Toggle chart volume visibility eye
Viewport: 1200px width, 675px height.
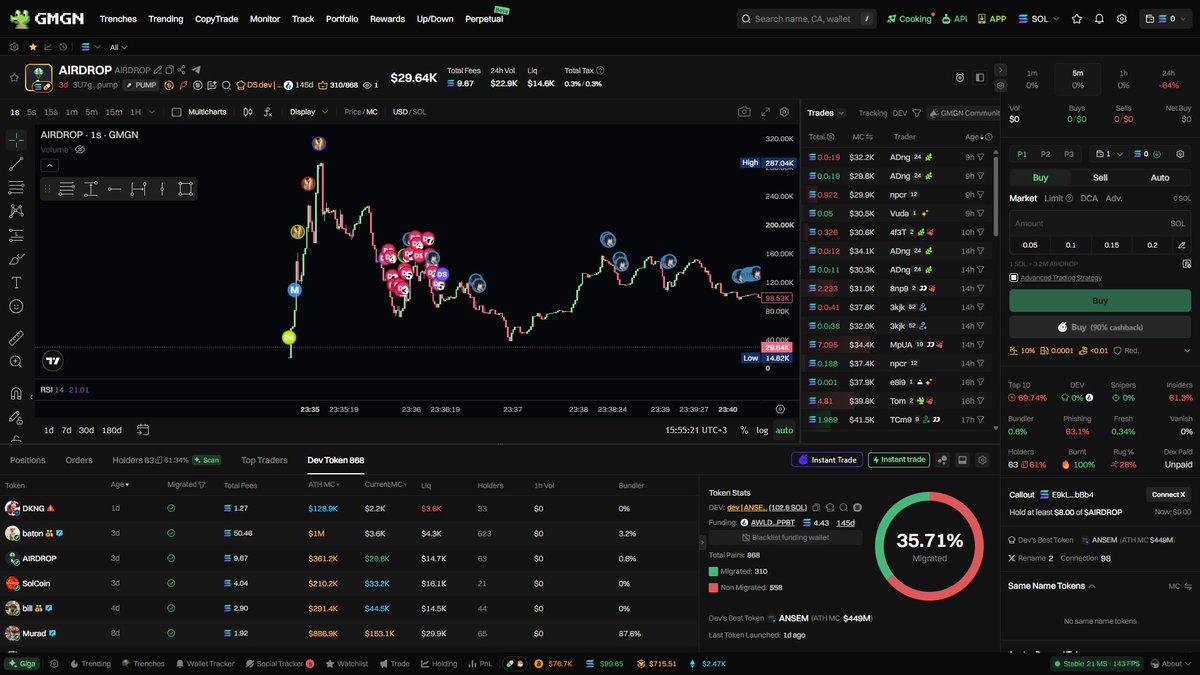click(x=80, y=149)
